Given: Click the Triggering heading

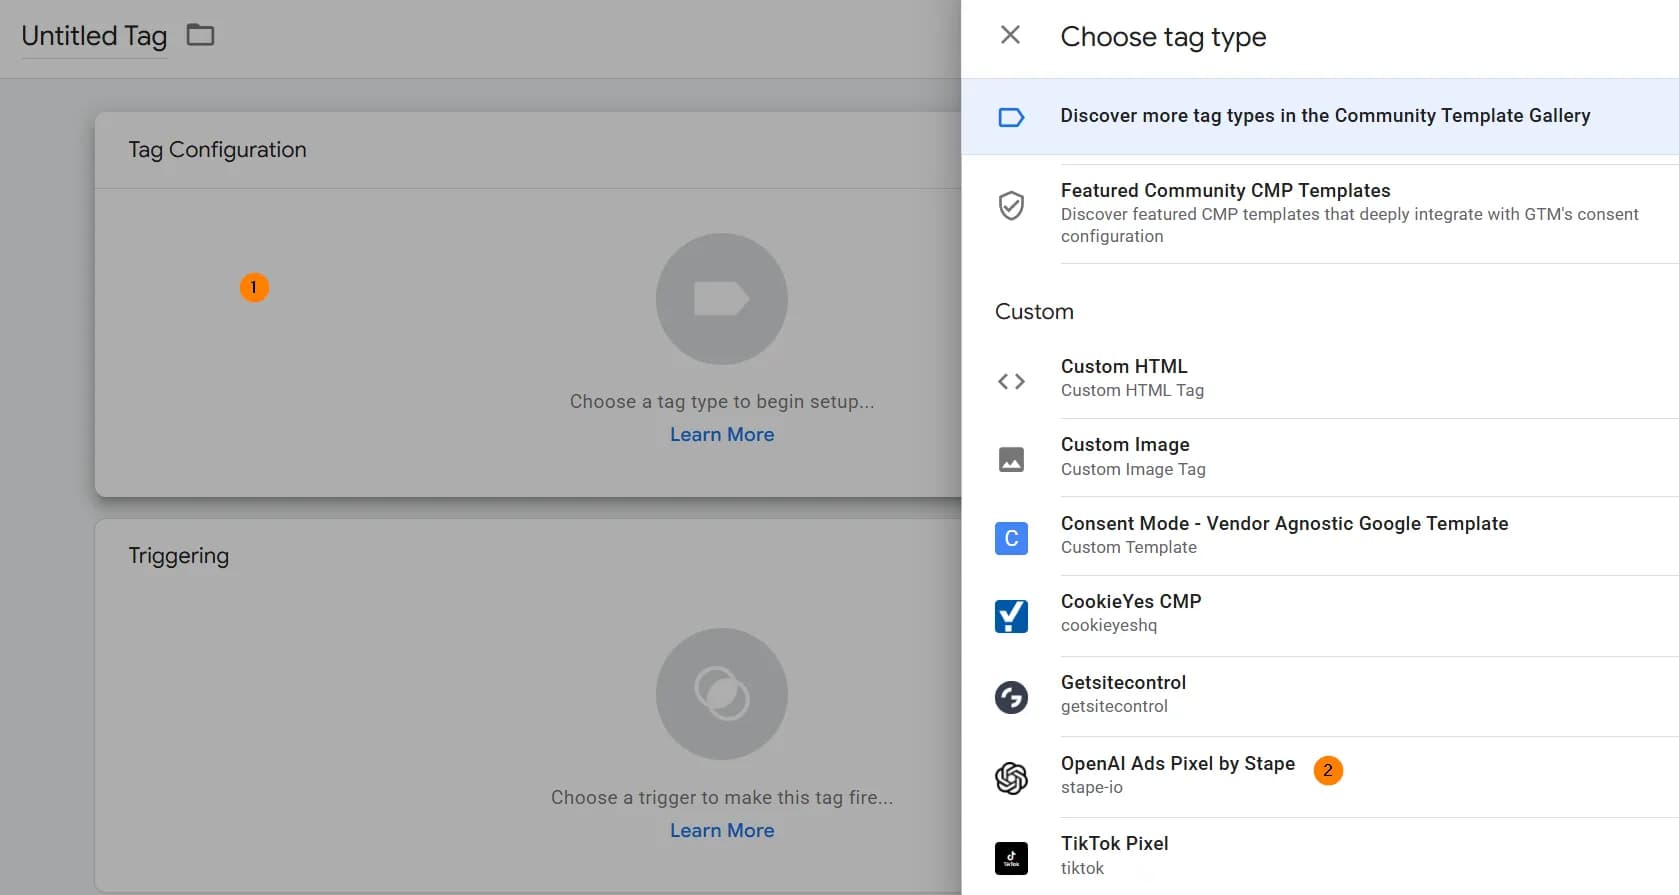Looking at the screenshot, I should tap(178, 555).
